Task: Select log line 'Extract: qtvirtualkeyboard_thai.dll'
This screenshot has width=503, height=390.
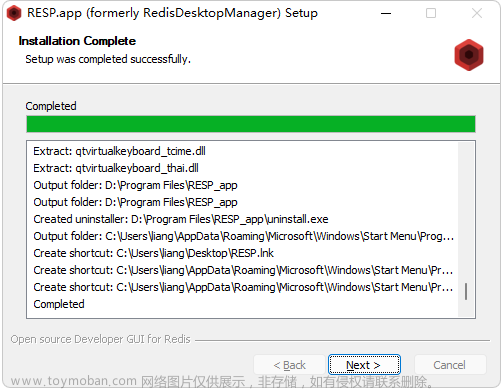Action: [x=116, y=168]
